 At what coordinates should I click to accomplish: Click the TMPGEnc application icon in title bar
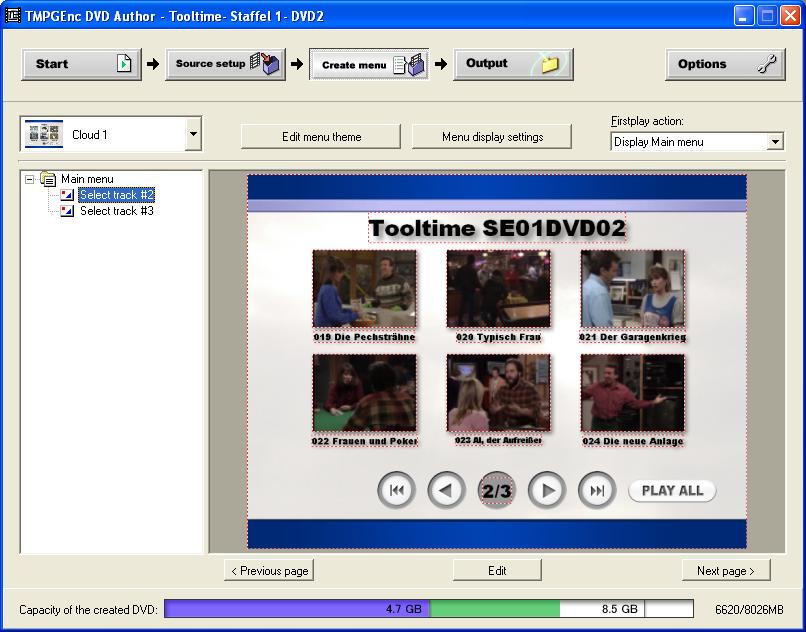[x=12, y=16]
